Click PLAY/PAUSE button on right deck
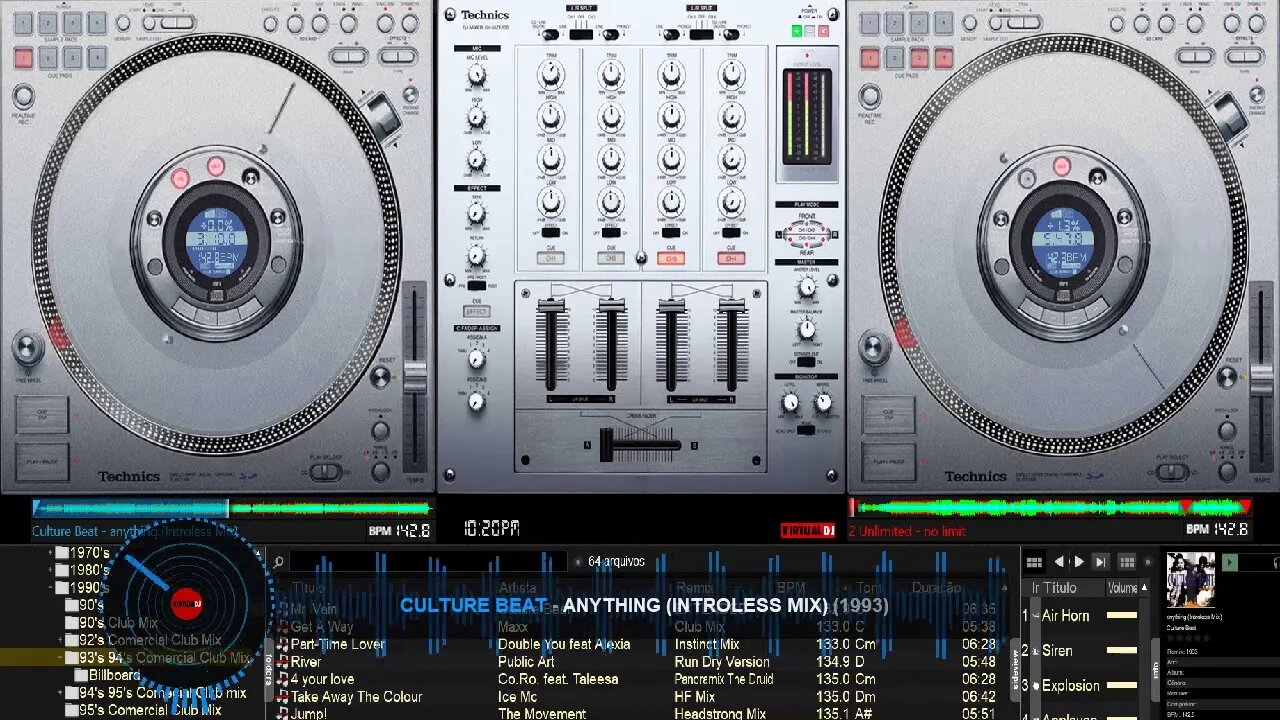 pos(888,462)
